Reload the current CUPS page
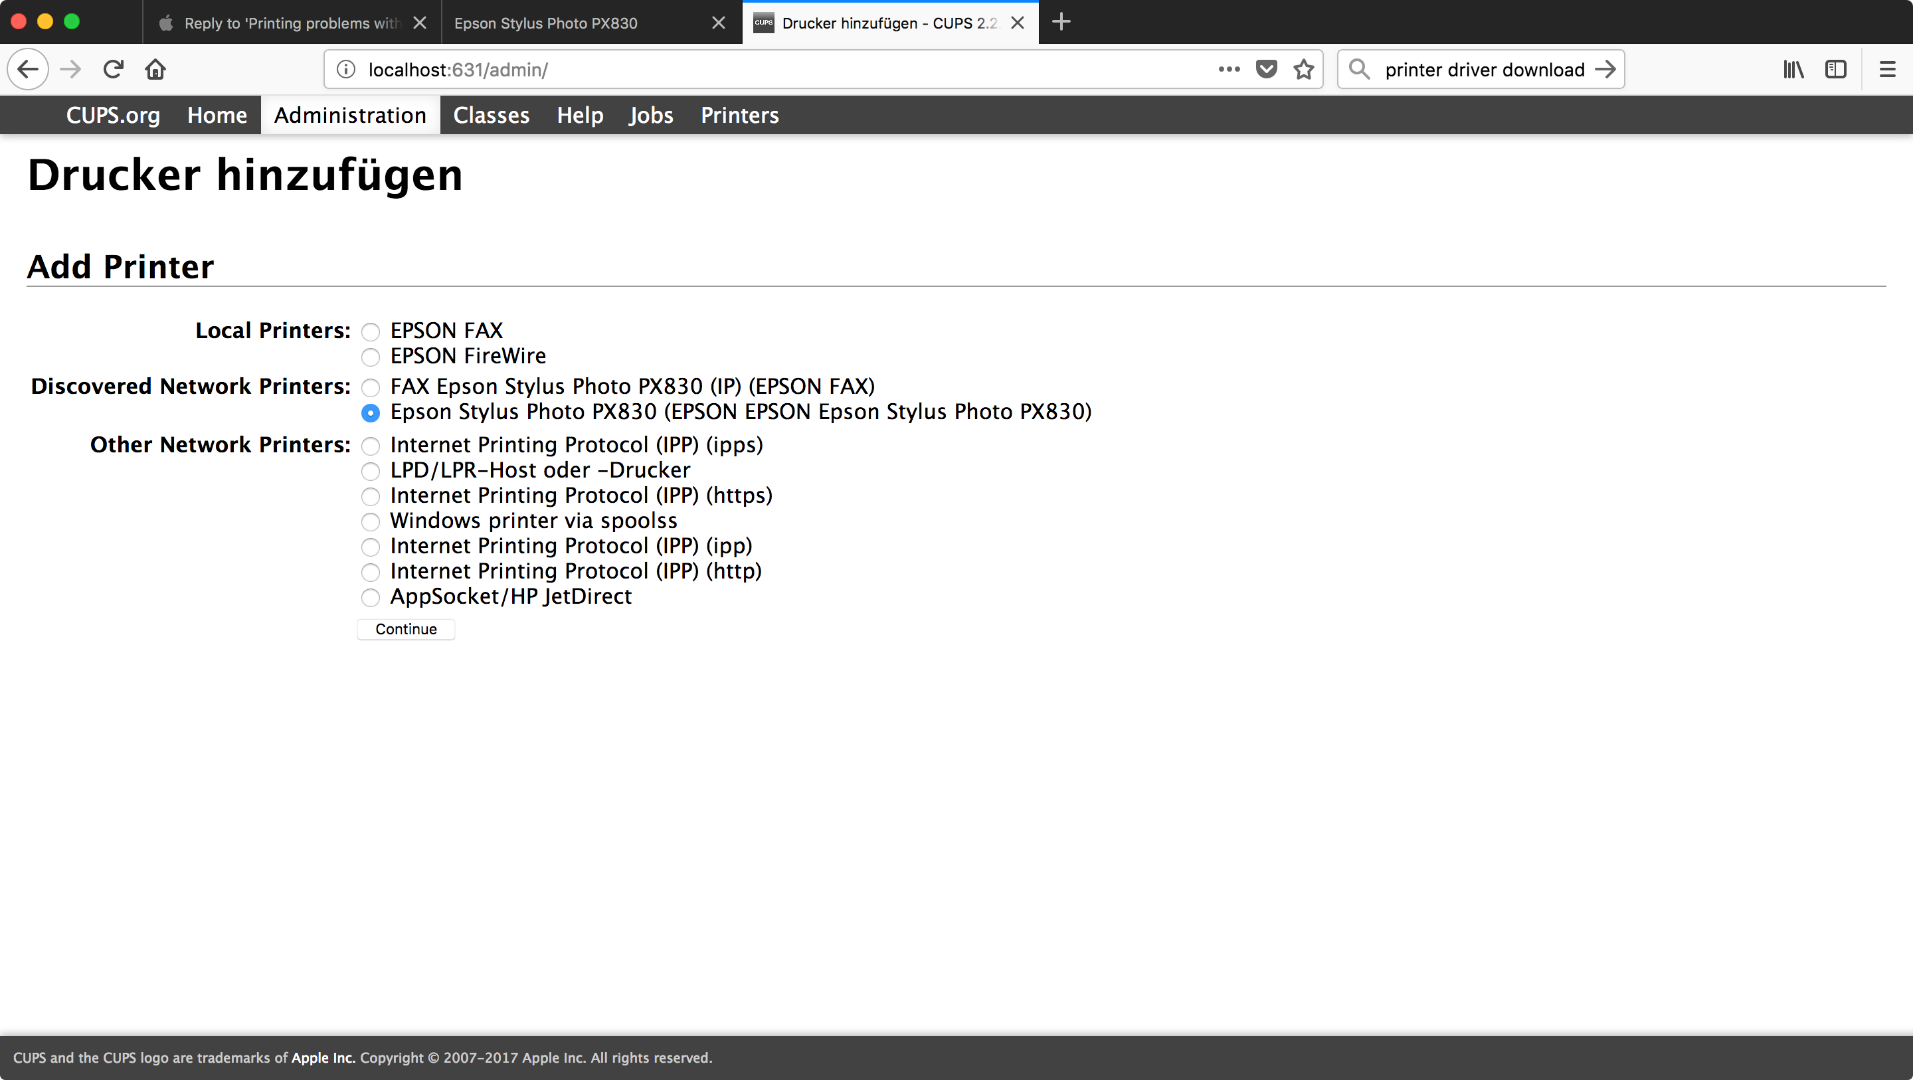Screen dimensions: 1913x1080 (x=113, y=69)
